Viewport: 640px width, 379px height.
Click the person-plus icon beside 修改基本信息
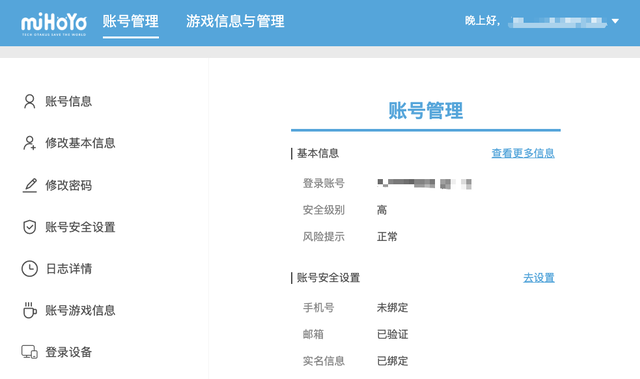(x=29, y=143)
